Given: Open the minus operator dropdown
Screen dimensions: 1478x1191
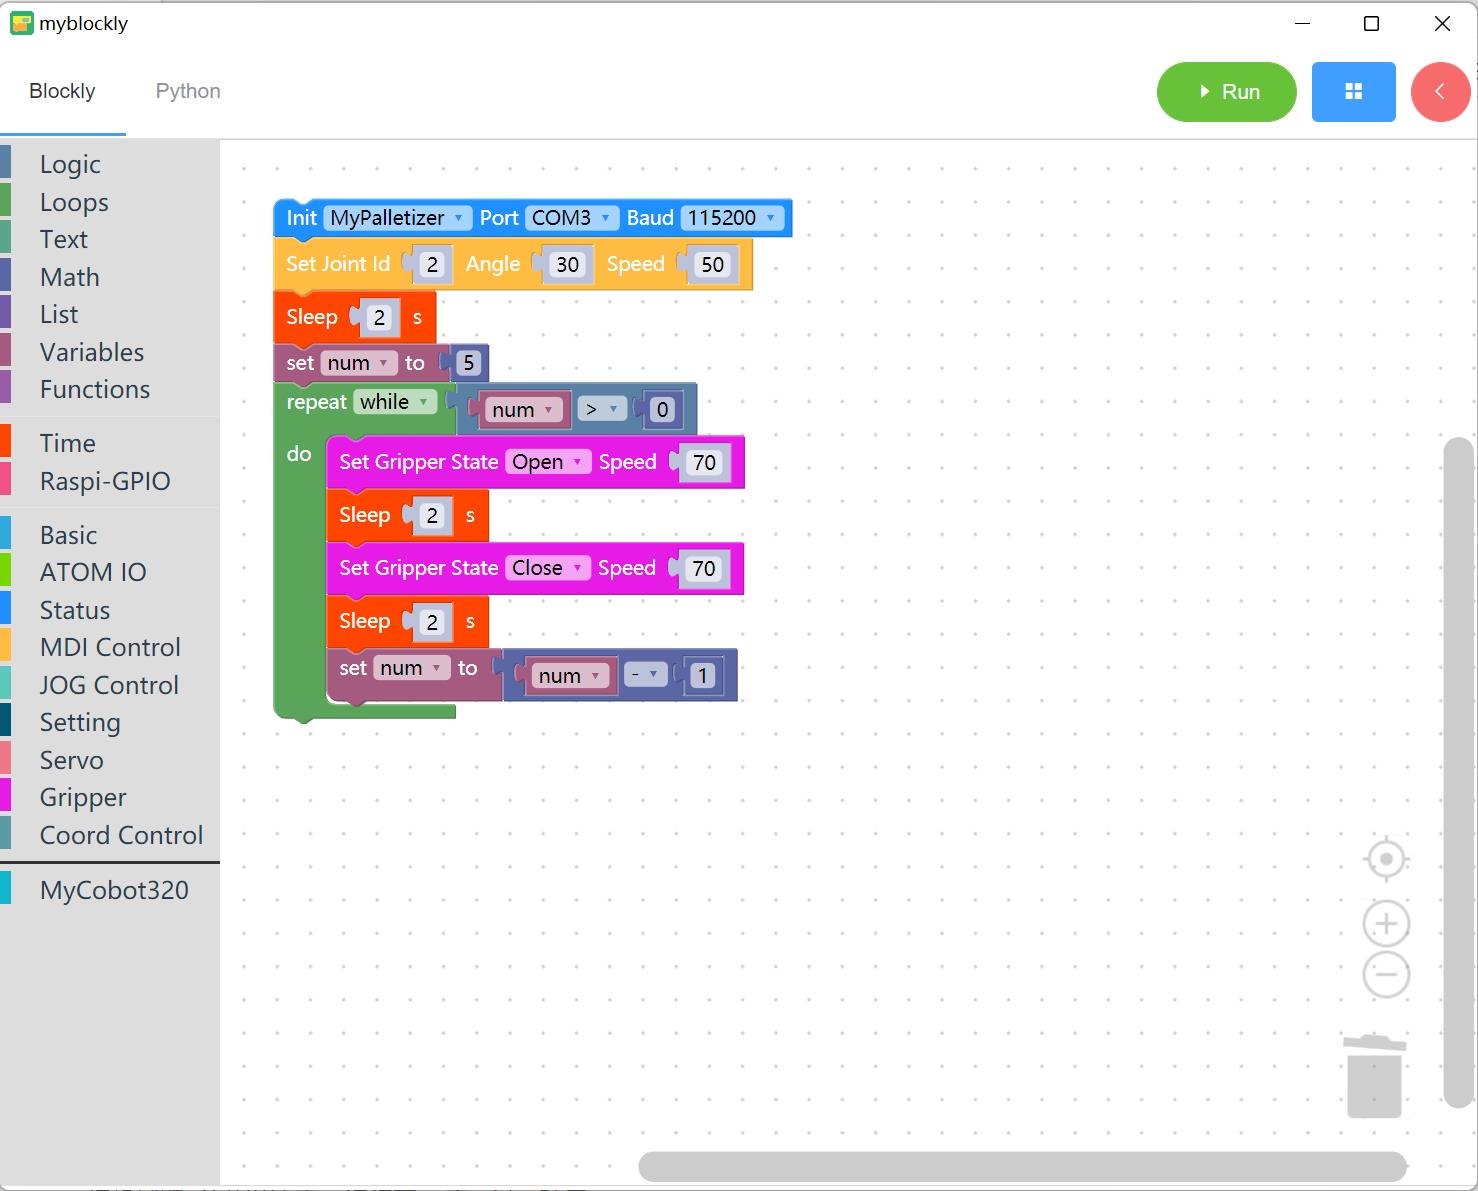Looking at the screenshot, I should [x=645, y=676].
